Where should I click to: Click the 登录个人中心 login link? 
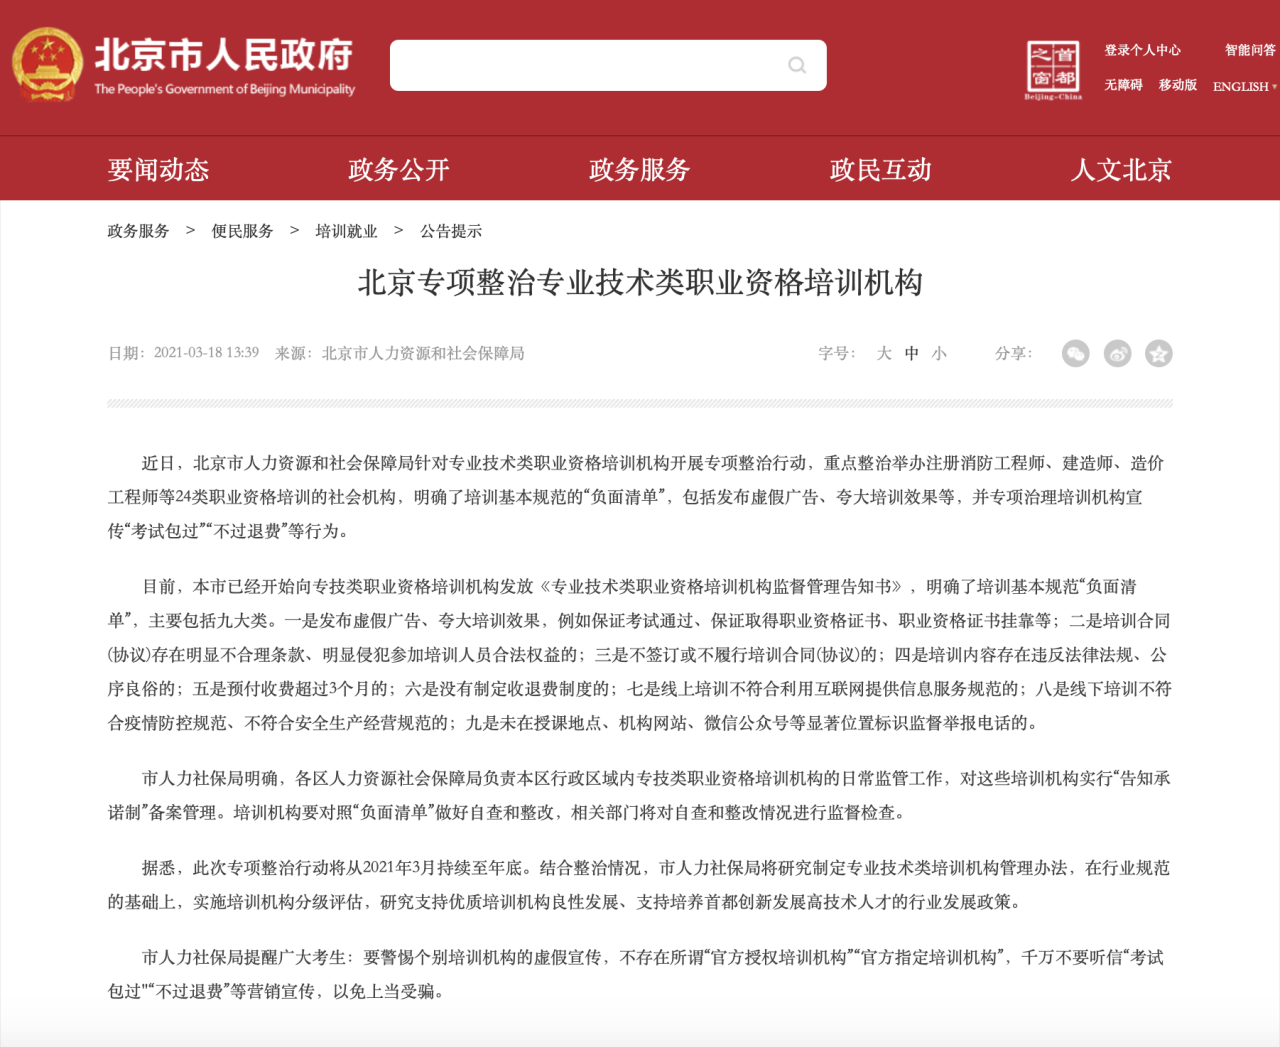tap(1142, 50)
